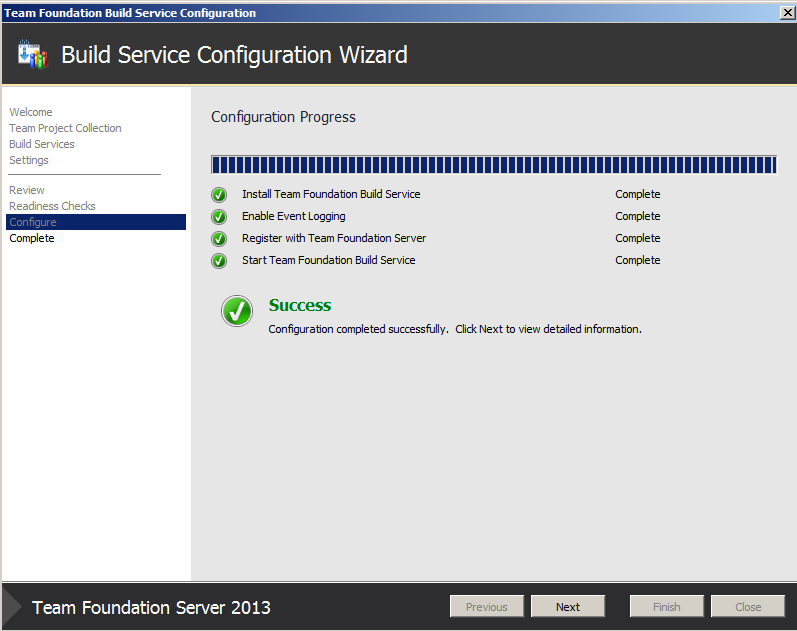The width and height of the screenshot is (797, 631).
Task: Click the configuration progress bar
Action: 494,165
